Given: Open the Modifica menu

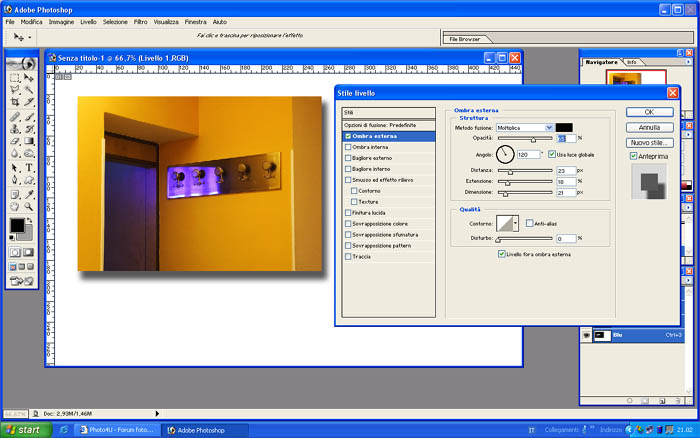Looking at the screenshot, I should pyautogui.click(x=31, y=22).
